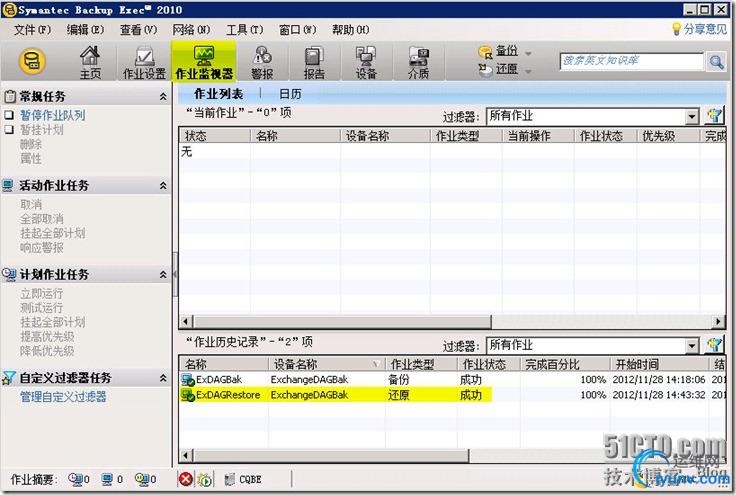Select the ExDAGBak history row name
Image resolution: width=736 pixels, height=495 pixels.
[219, 380]
